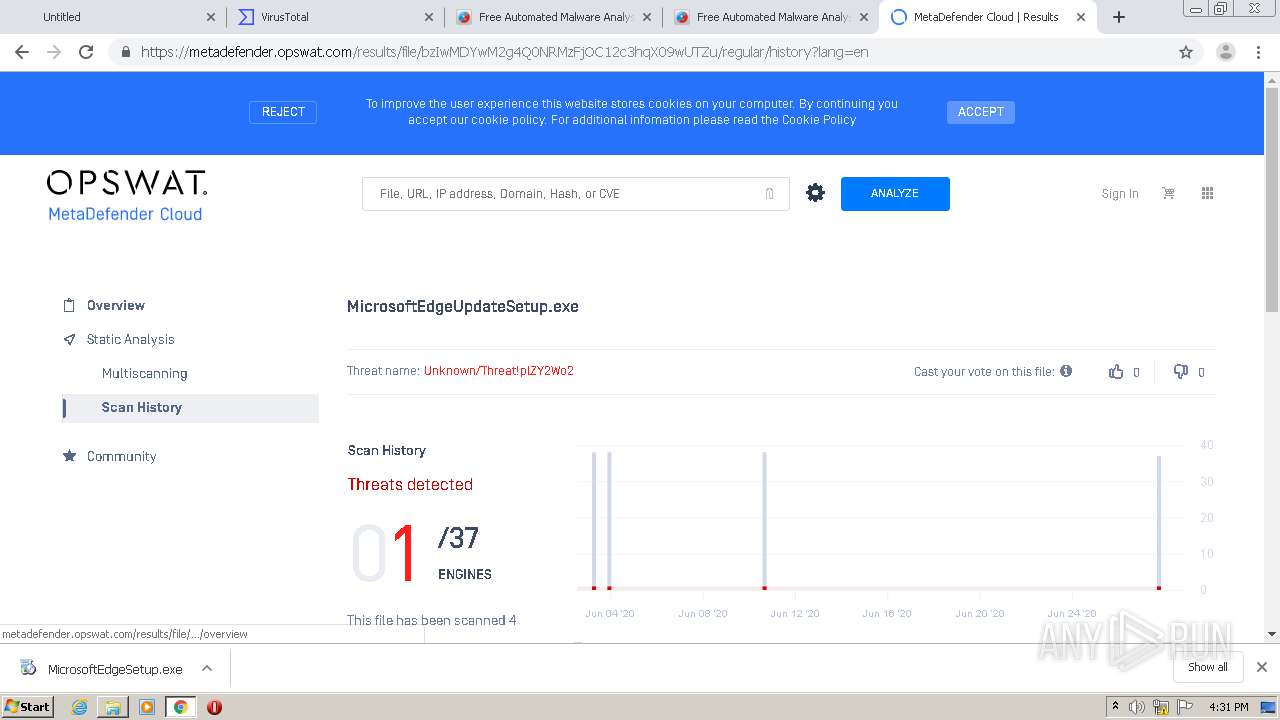Screen dimensions: 1280x720
Task: Click the volume icon in the system tray
Action: pyautogui.click(x=1137, y=707)
